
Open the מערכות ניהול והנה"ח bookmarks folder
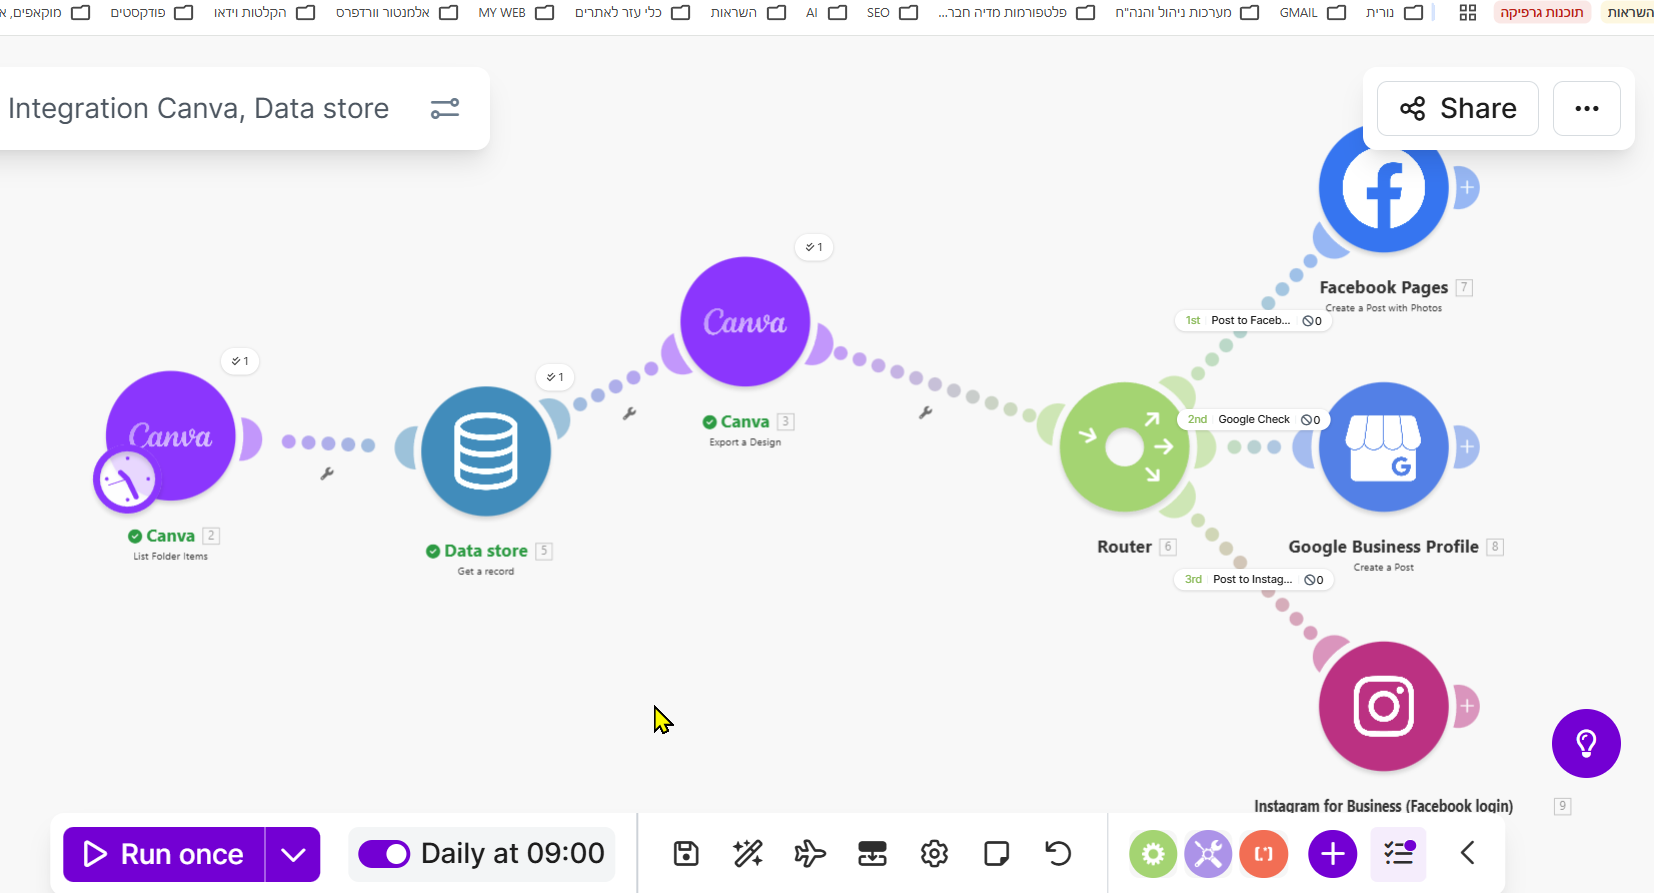[x=1187, y=13]
